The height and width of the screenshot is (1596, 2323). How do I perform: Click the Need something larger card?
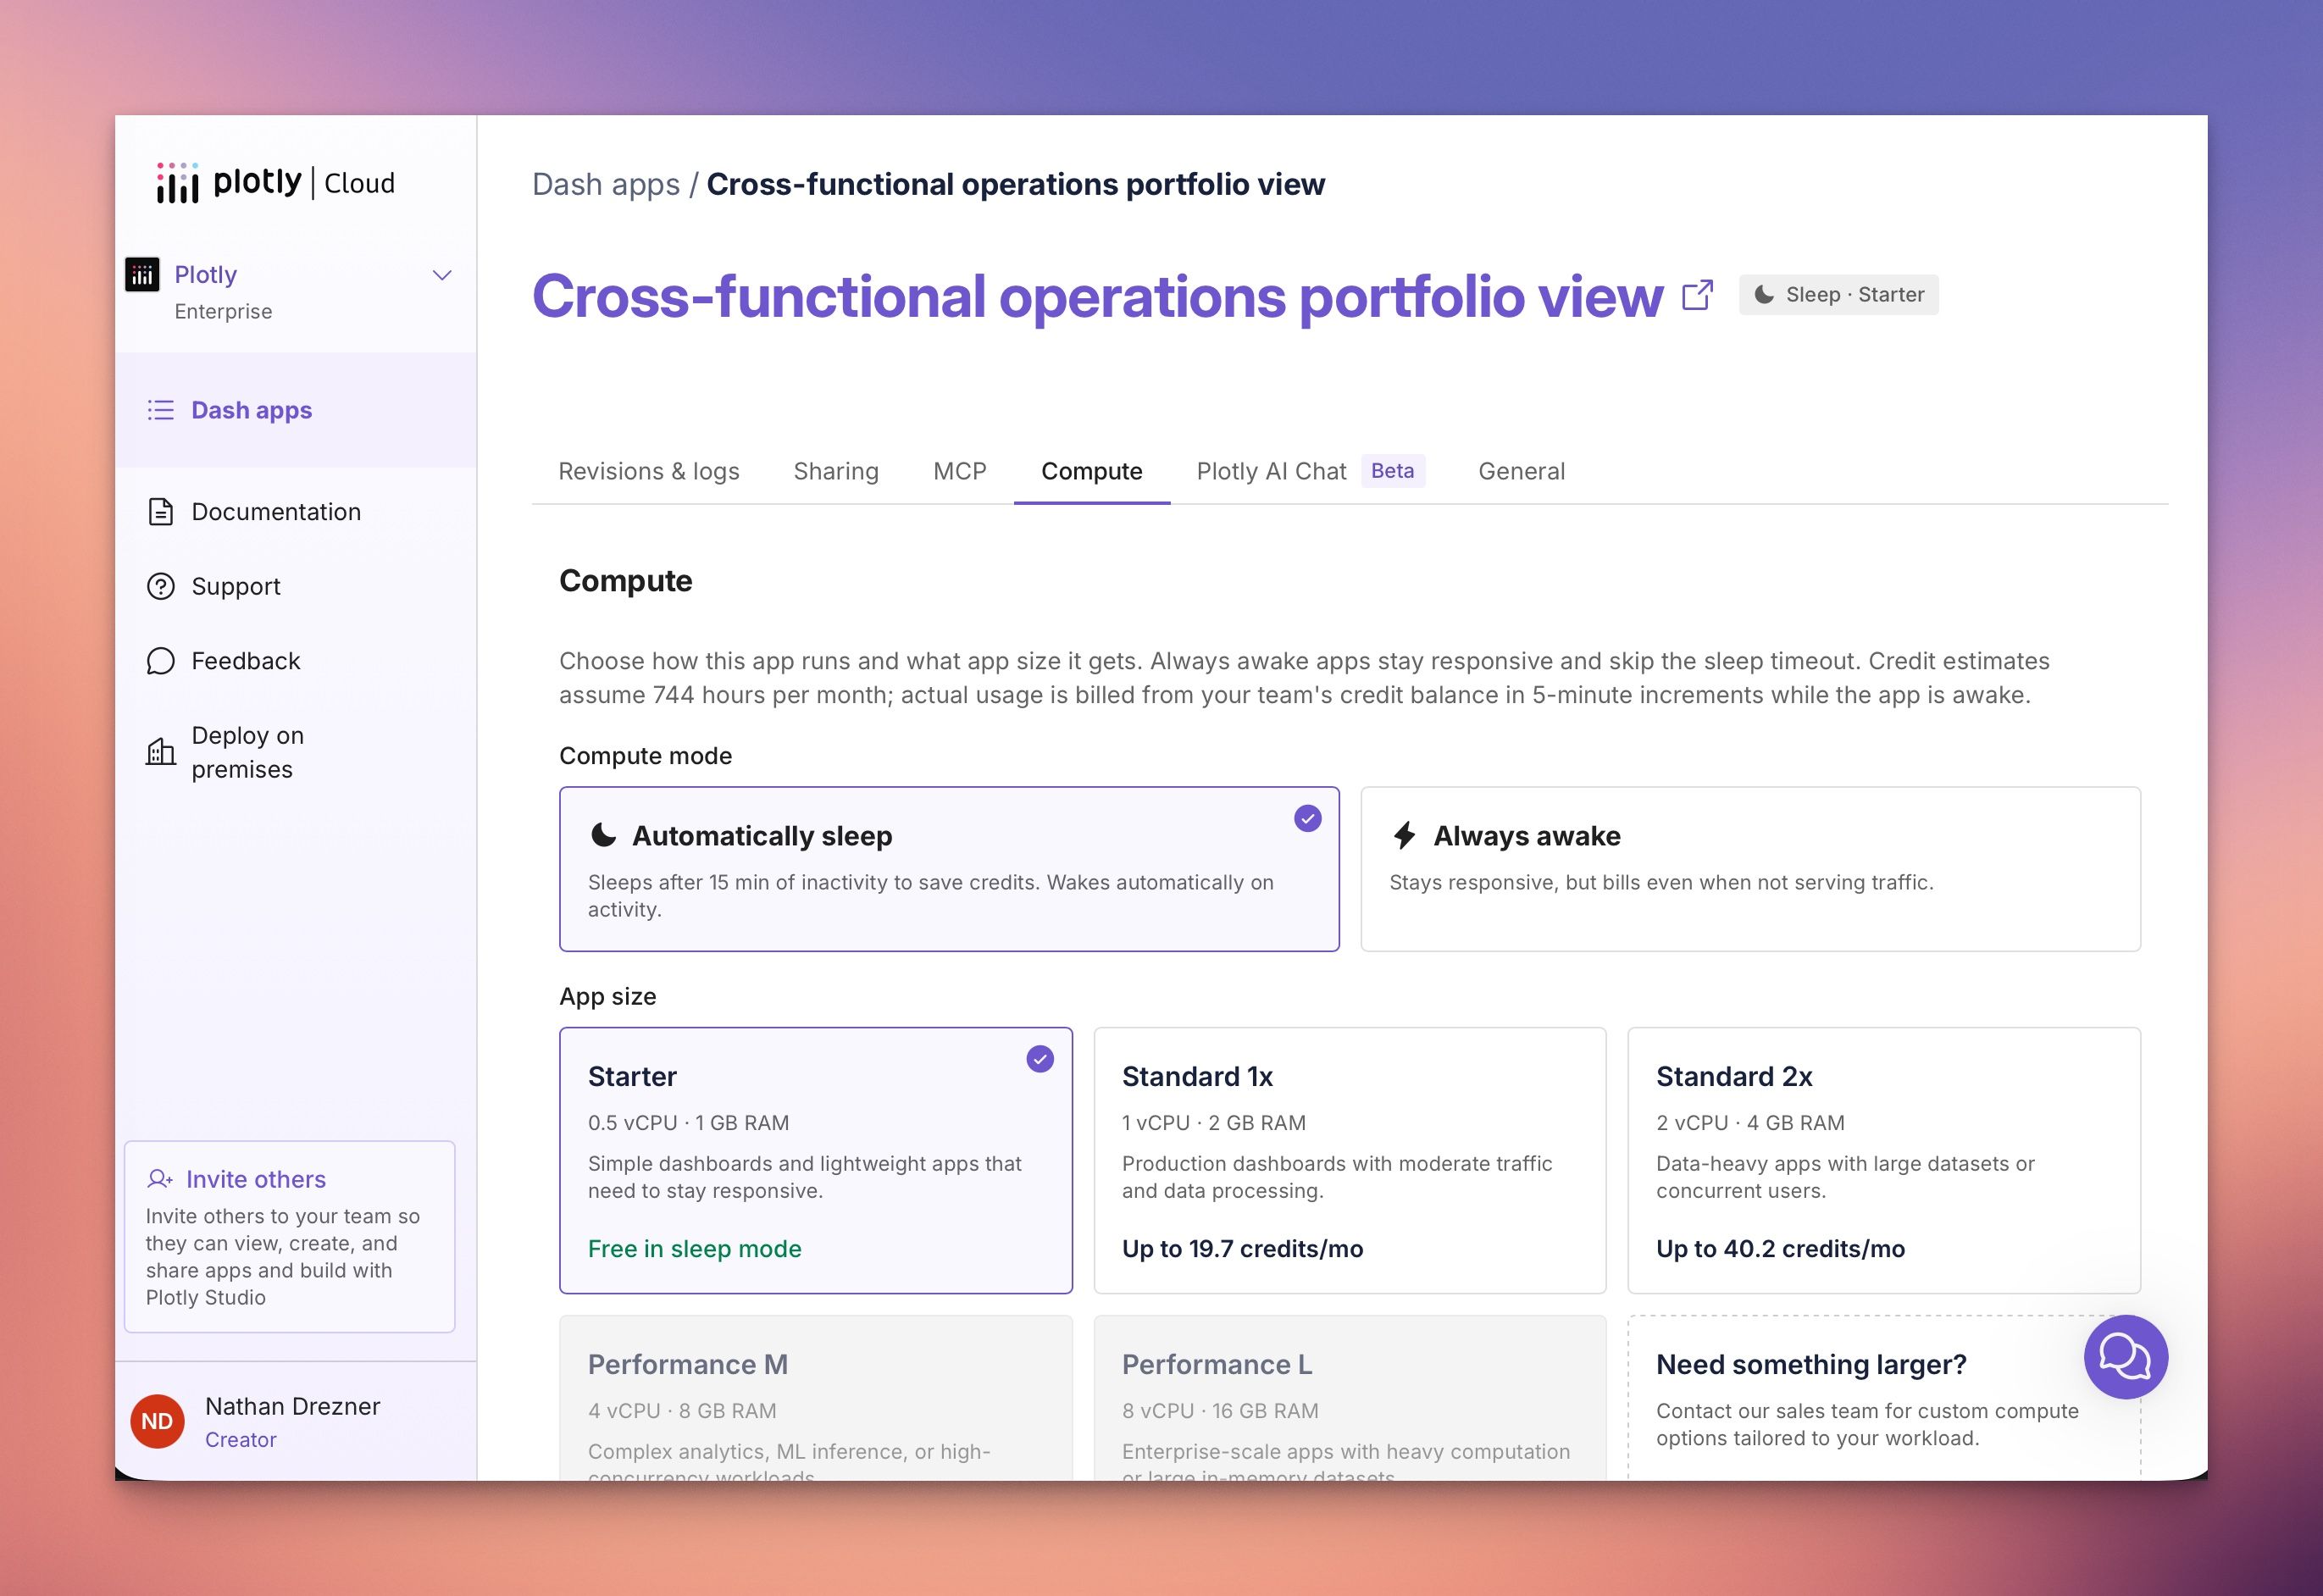coord(1884,1398)
